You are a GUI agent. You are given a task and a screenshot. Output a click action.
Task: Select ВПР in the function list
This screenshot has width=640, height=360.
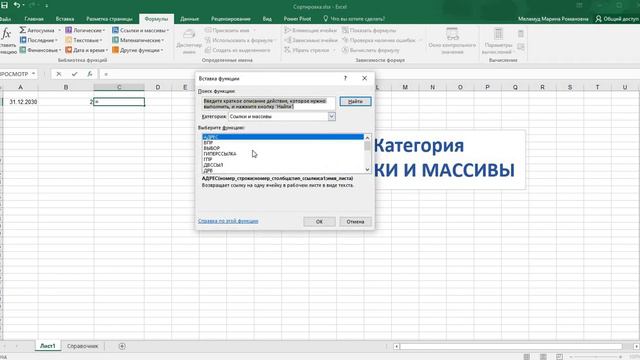tap(282, 142)
